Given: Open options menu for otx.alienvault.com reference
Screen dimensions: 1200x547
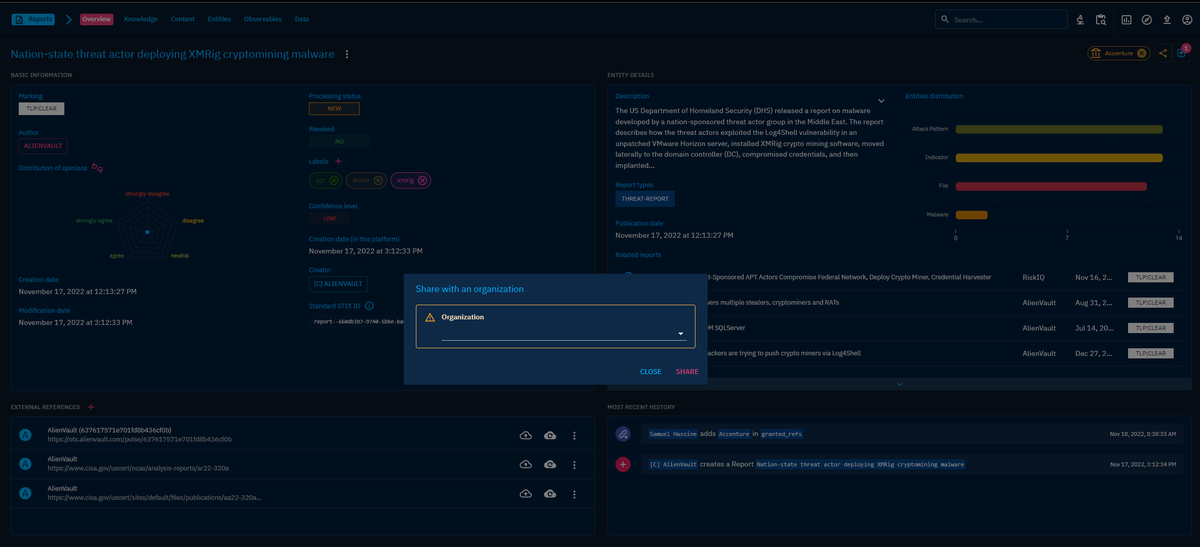Looking at the screenshot, I should 574,436.
